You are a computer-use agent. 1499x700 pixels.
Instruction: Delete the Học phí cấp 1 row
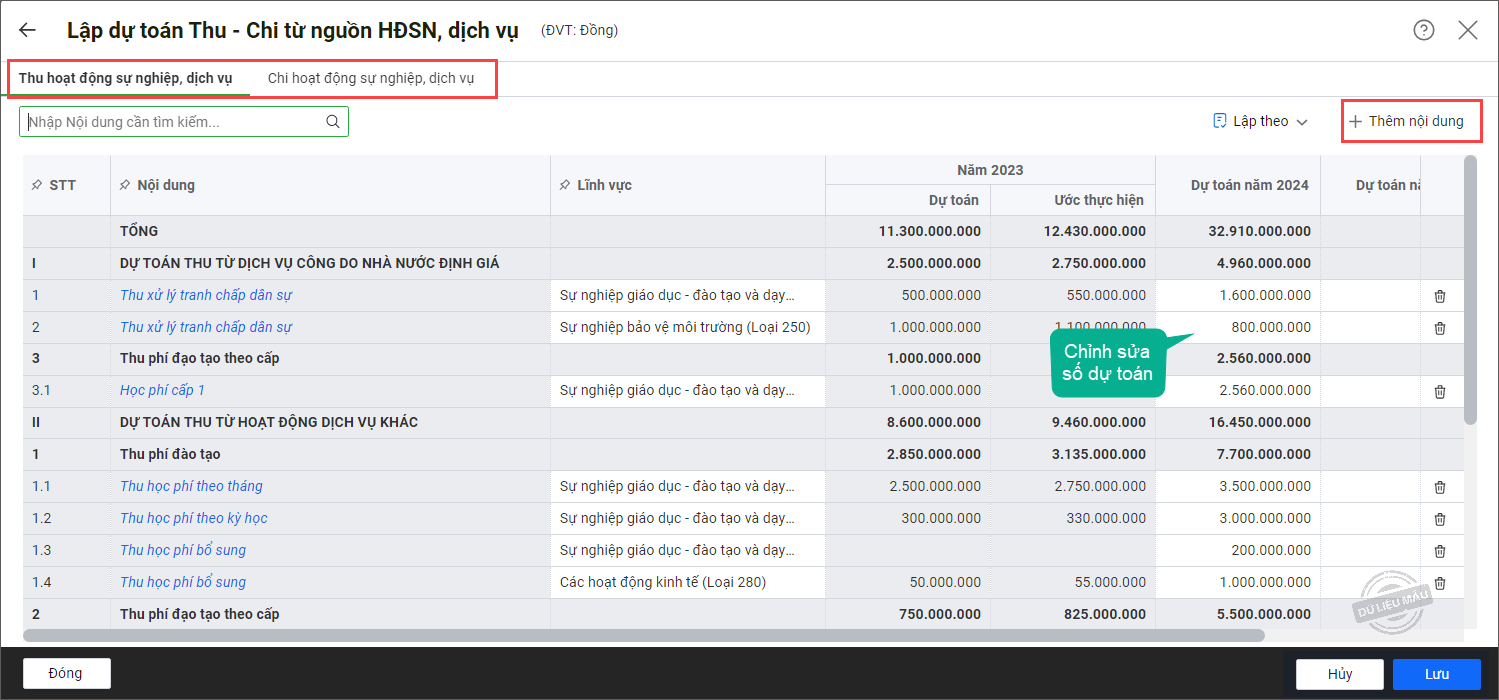(1440, 392)
